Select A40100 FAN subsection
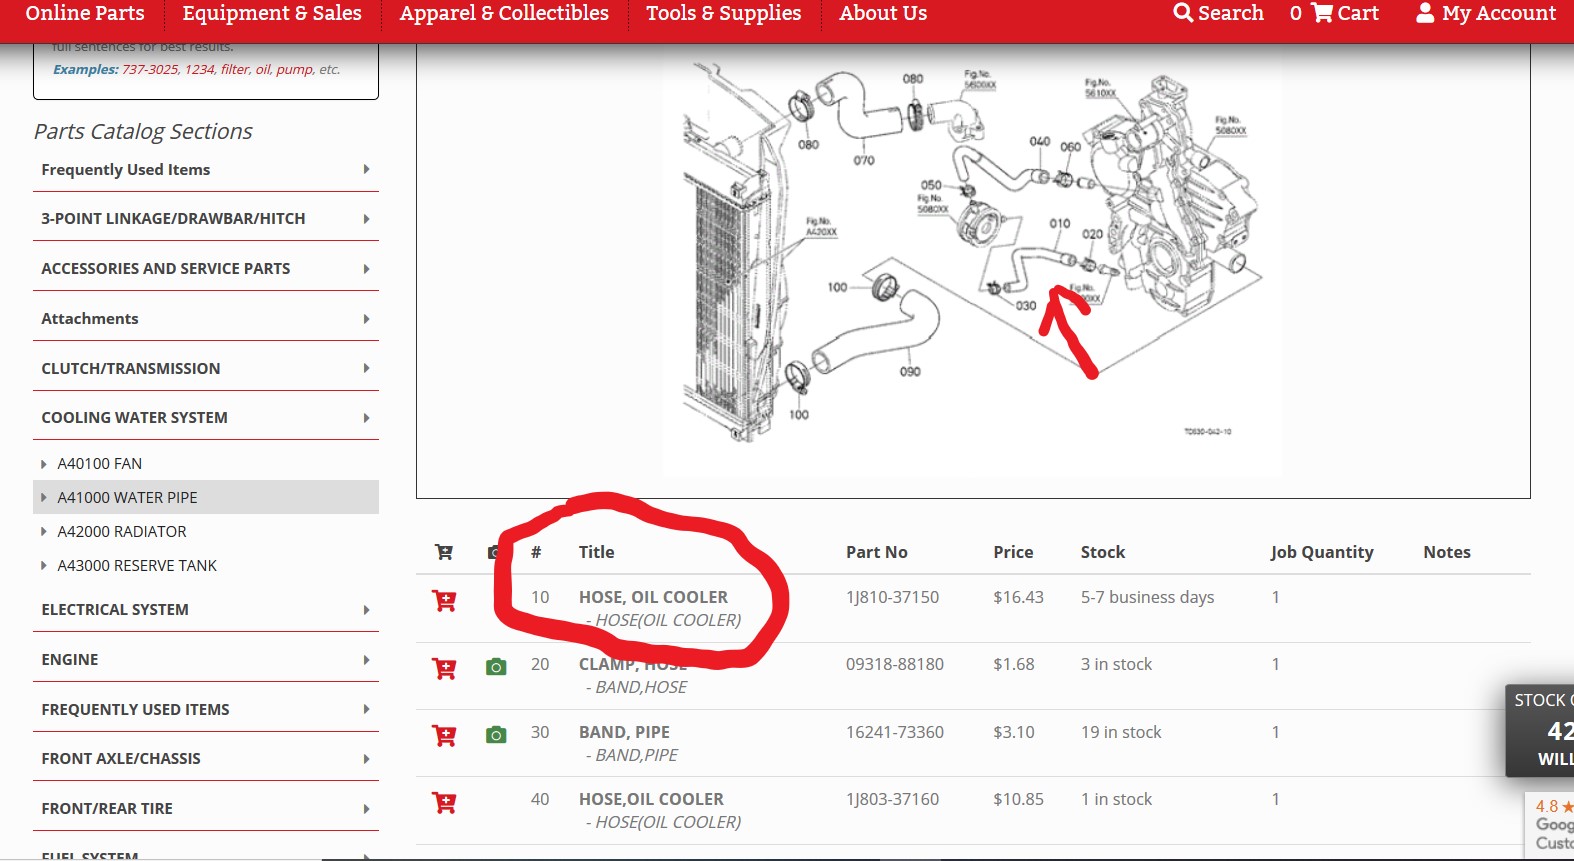Image resolution: width=1574 pixels, height=861 pixels. coord(206,463)
